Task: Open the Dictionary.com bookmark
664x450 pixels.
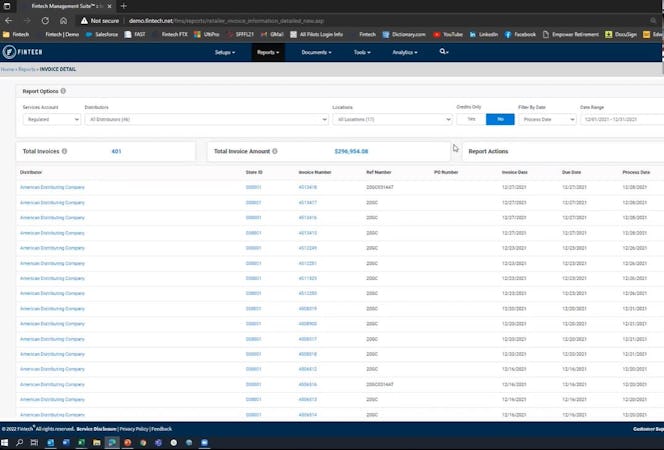Action: pyautogui.click(x=404, y=34)
